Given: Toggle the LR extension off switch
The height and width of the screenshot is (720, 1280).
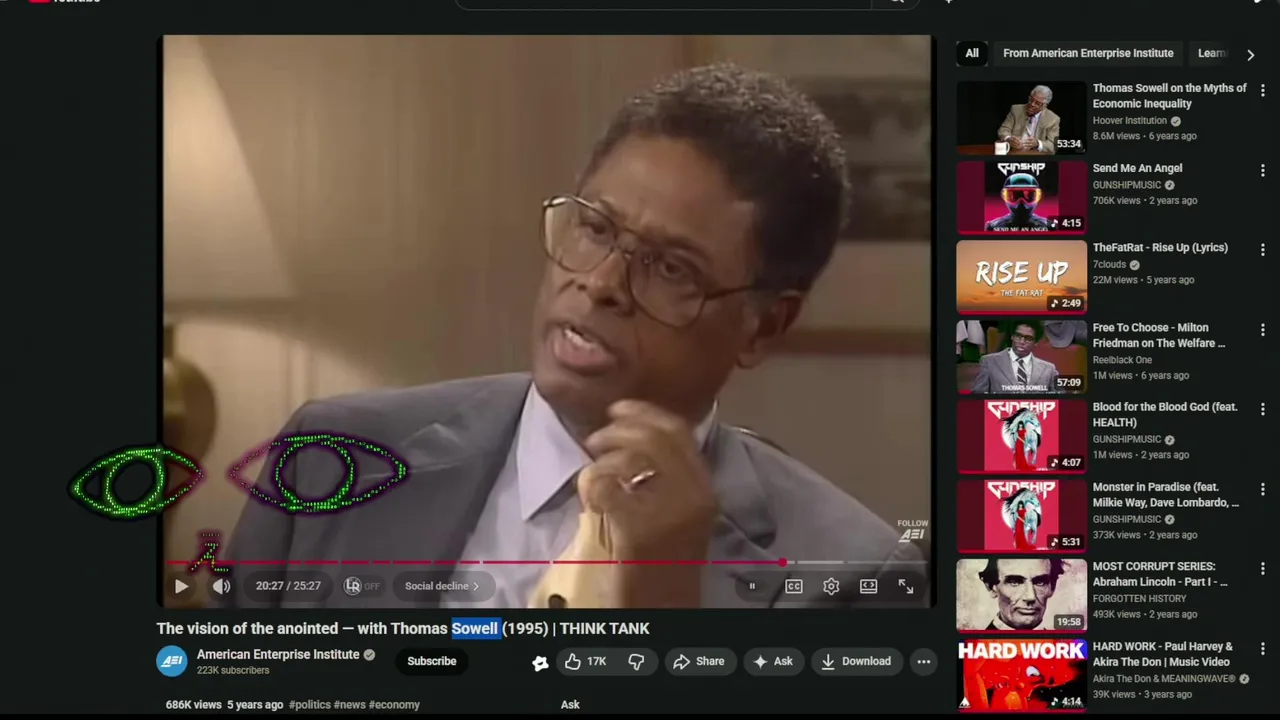Looking at the screenshot, I should tap(362, 586).
